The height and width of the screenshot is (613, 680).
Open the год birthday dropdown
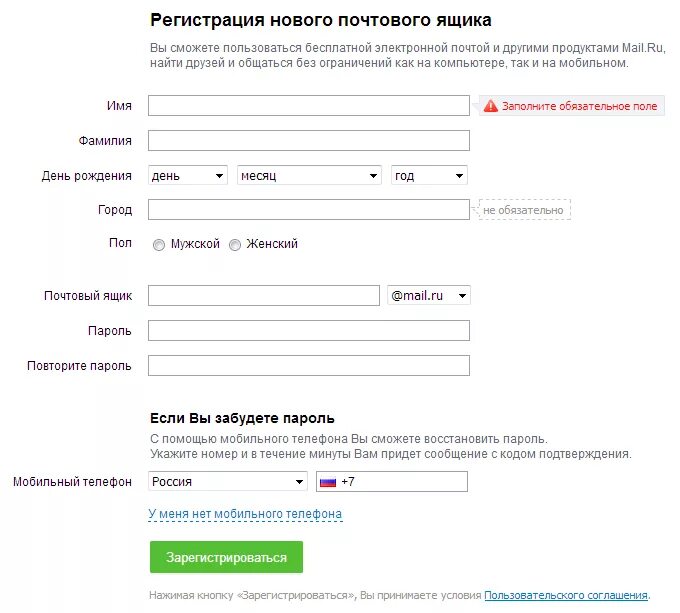point(429,176)
